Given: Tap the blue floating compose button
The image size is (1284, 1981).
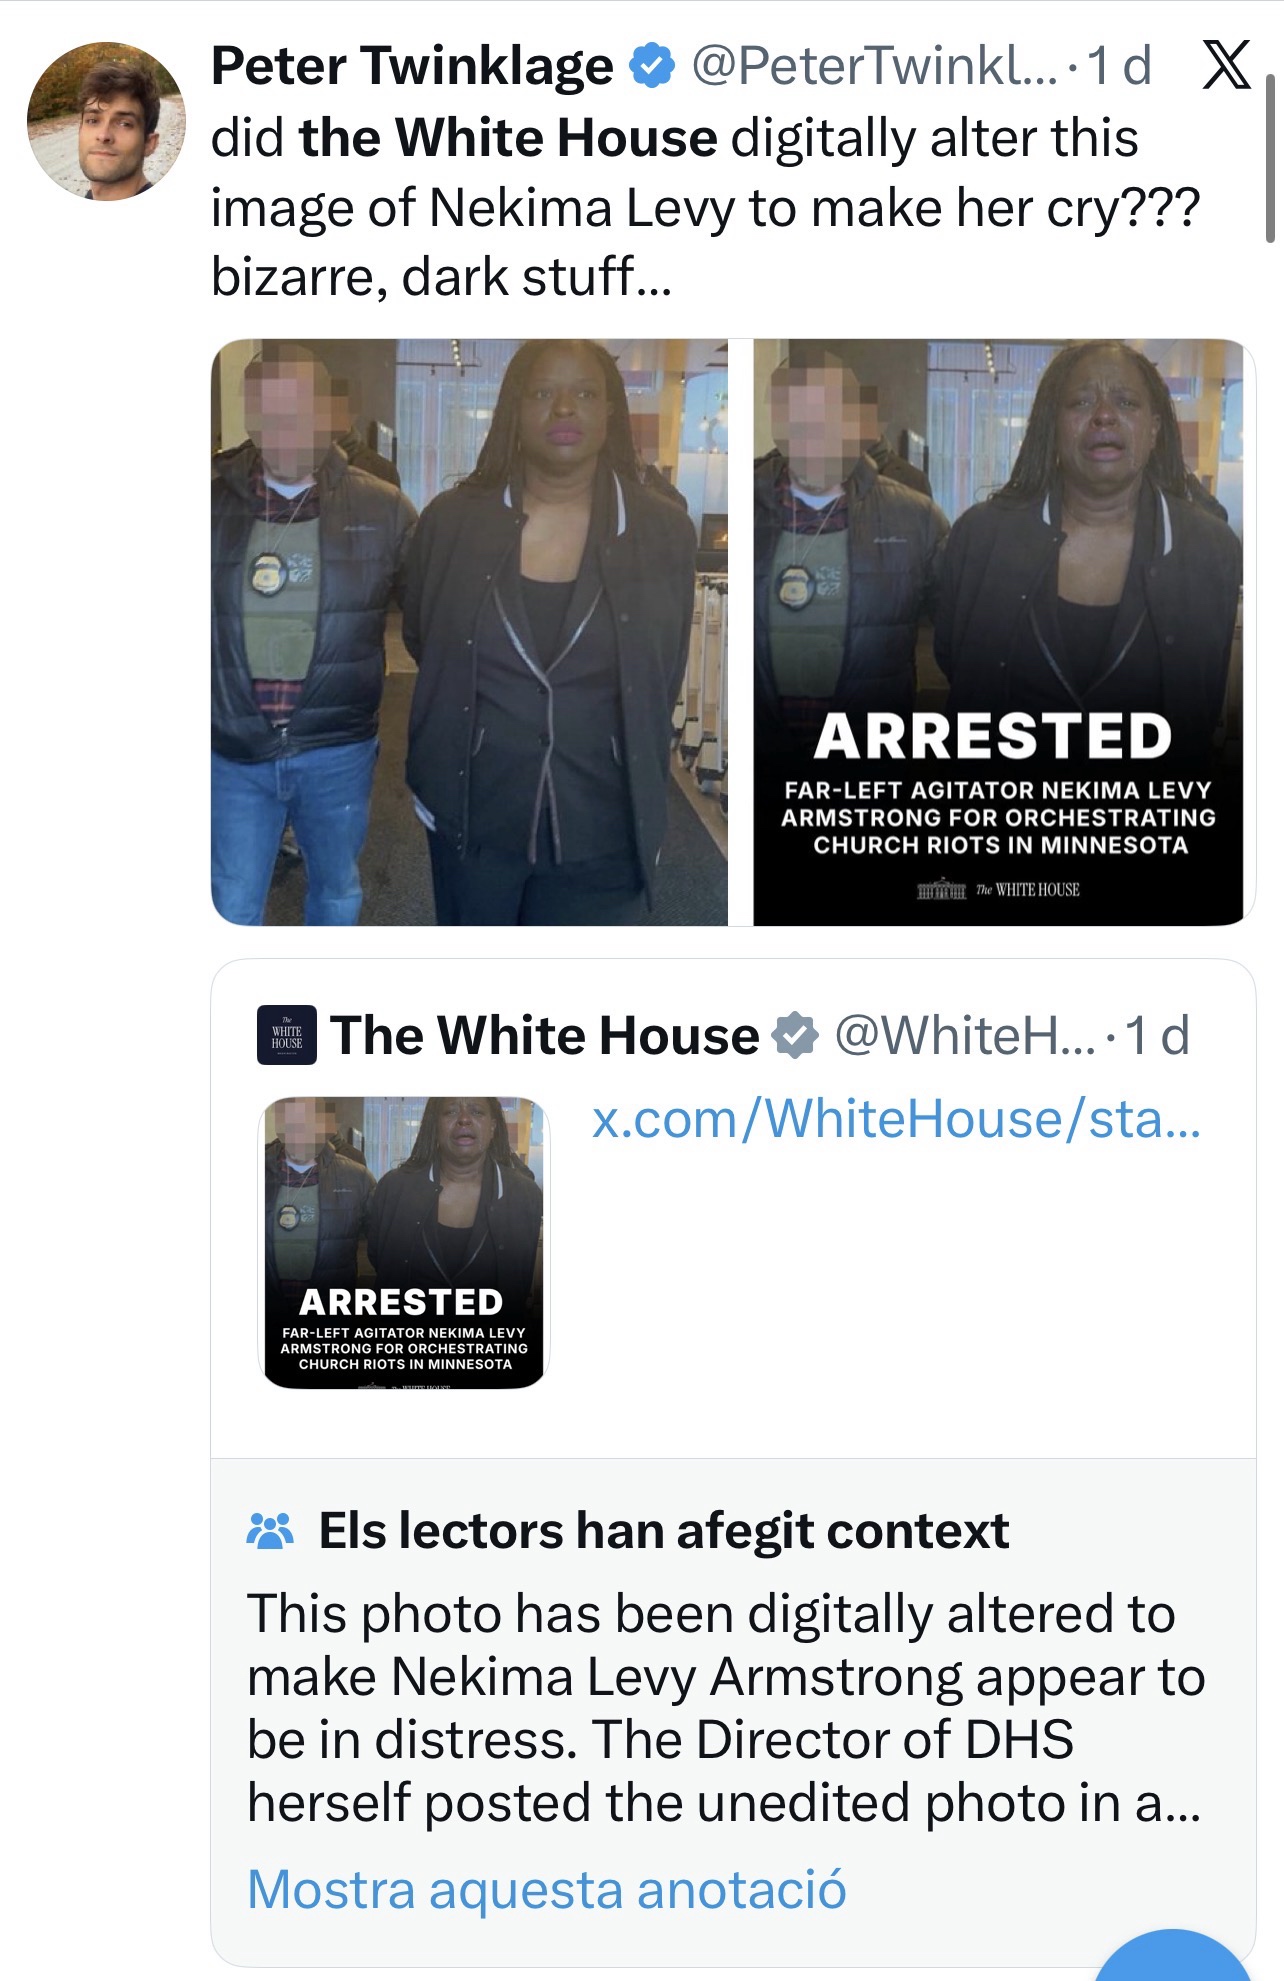Looking at the screenshot, I should pos(1174,1955).
